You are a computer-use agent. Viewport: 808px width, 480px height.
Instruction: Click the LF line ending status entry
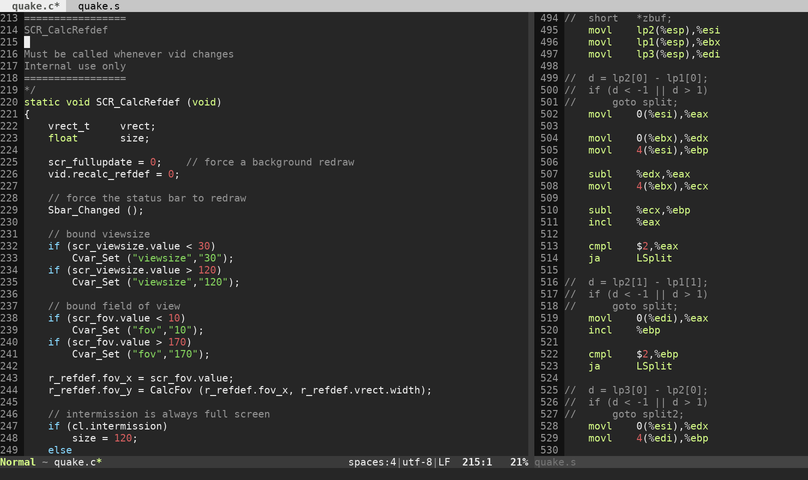[444, 462]
